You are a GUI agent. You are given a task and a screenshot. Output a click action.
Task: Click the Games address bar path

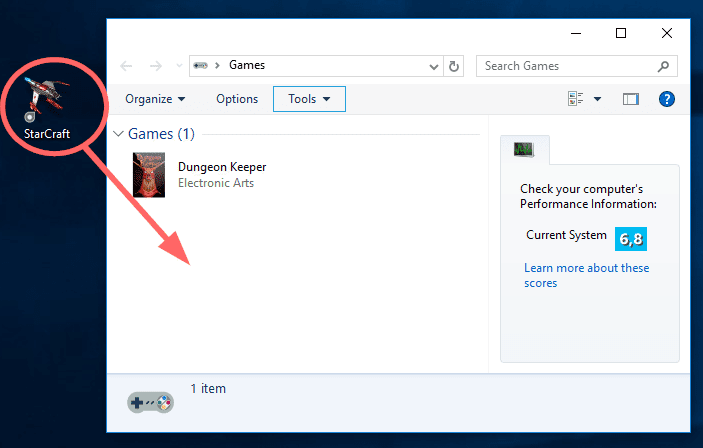(x=247, y=66)
